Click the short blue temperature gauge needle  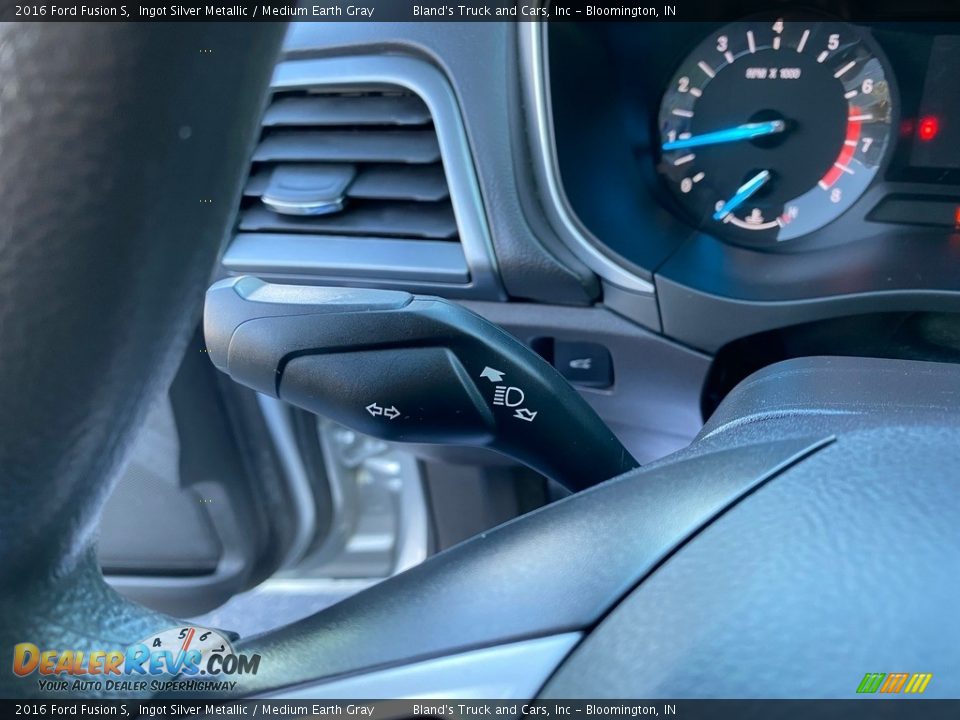tap(742, 194)
